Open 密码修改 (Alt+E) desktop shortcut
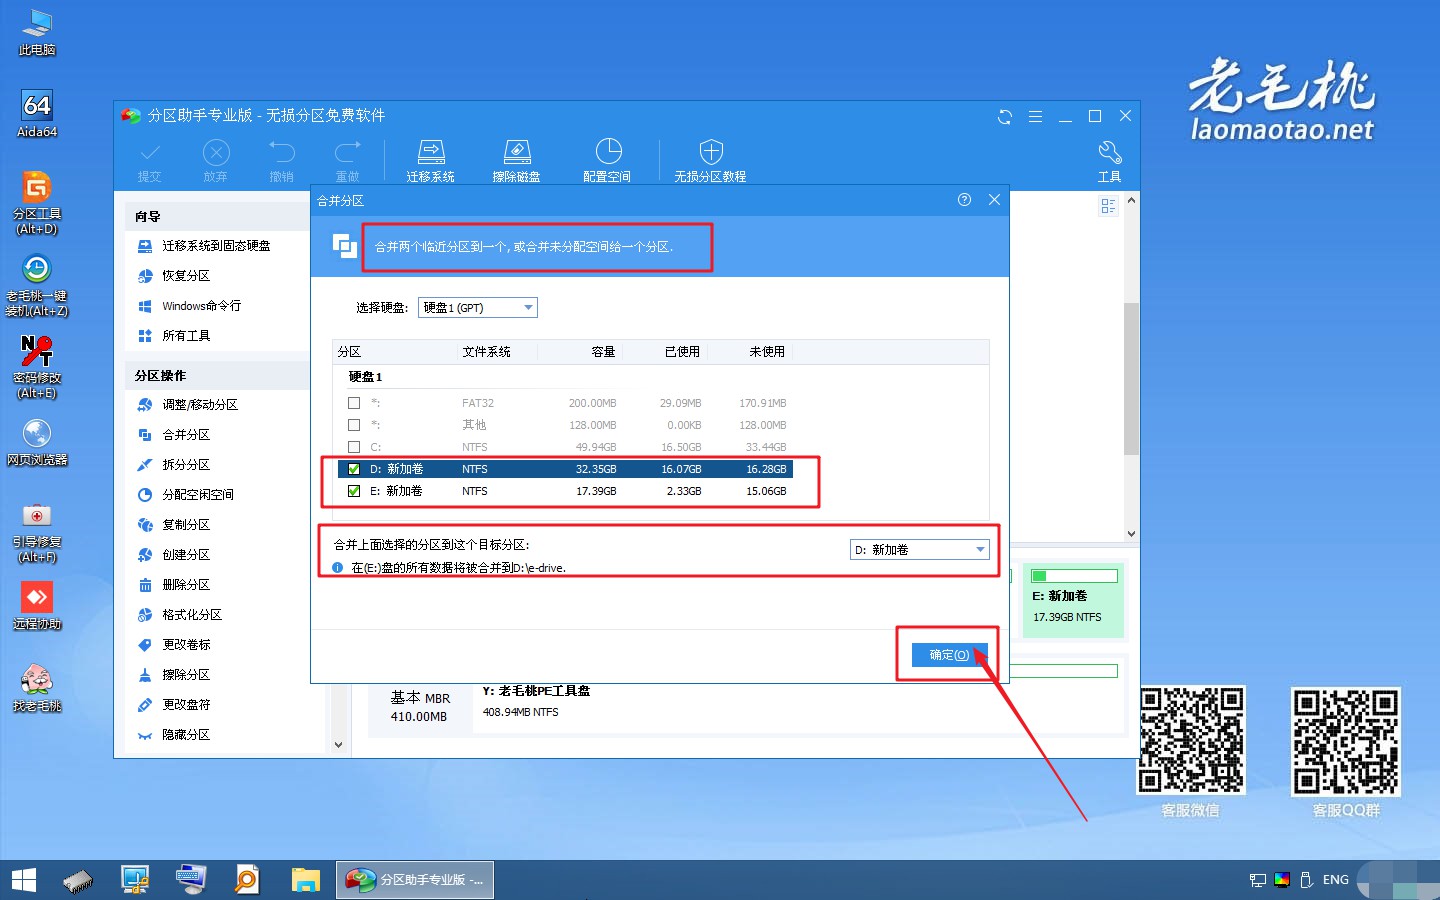The width and height of the screenshot is (1440, 900). pos(37,367)
